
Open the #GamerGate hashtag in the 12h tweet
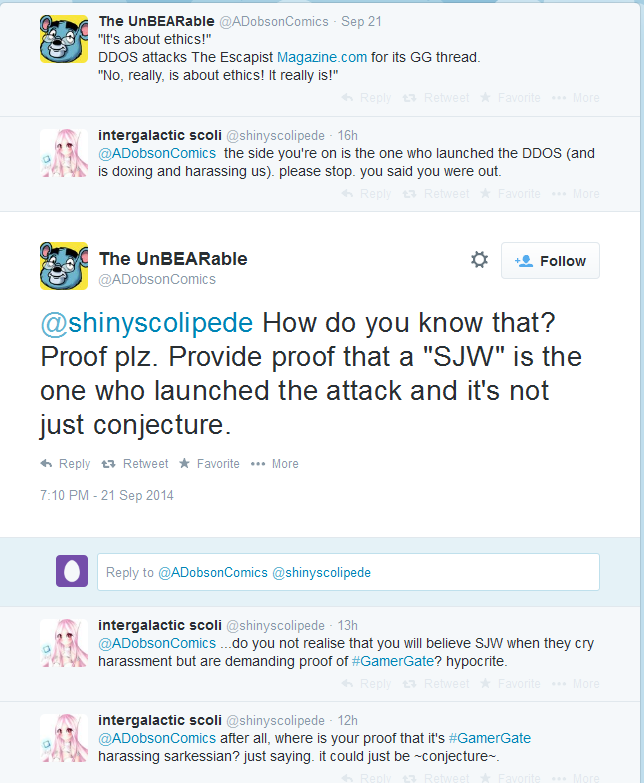click(490, 738)
